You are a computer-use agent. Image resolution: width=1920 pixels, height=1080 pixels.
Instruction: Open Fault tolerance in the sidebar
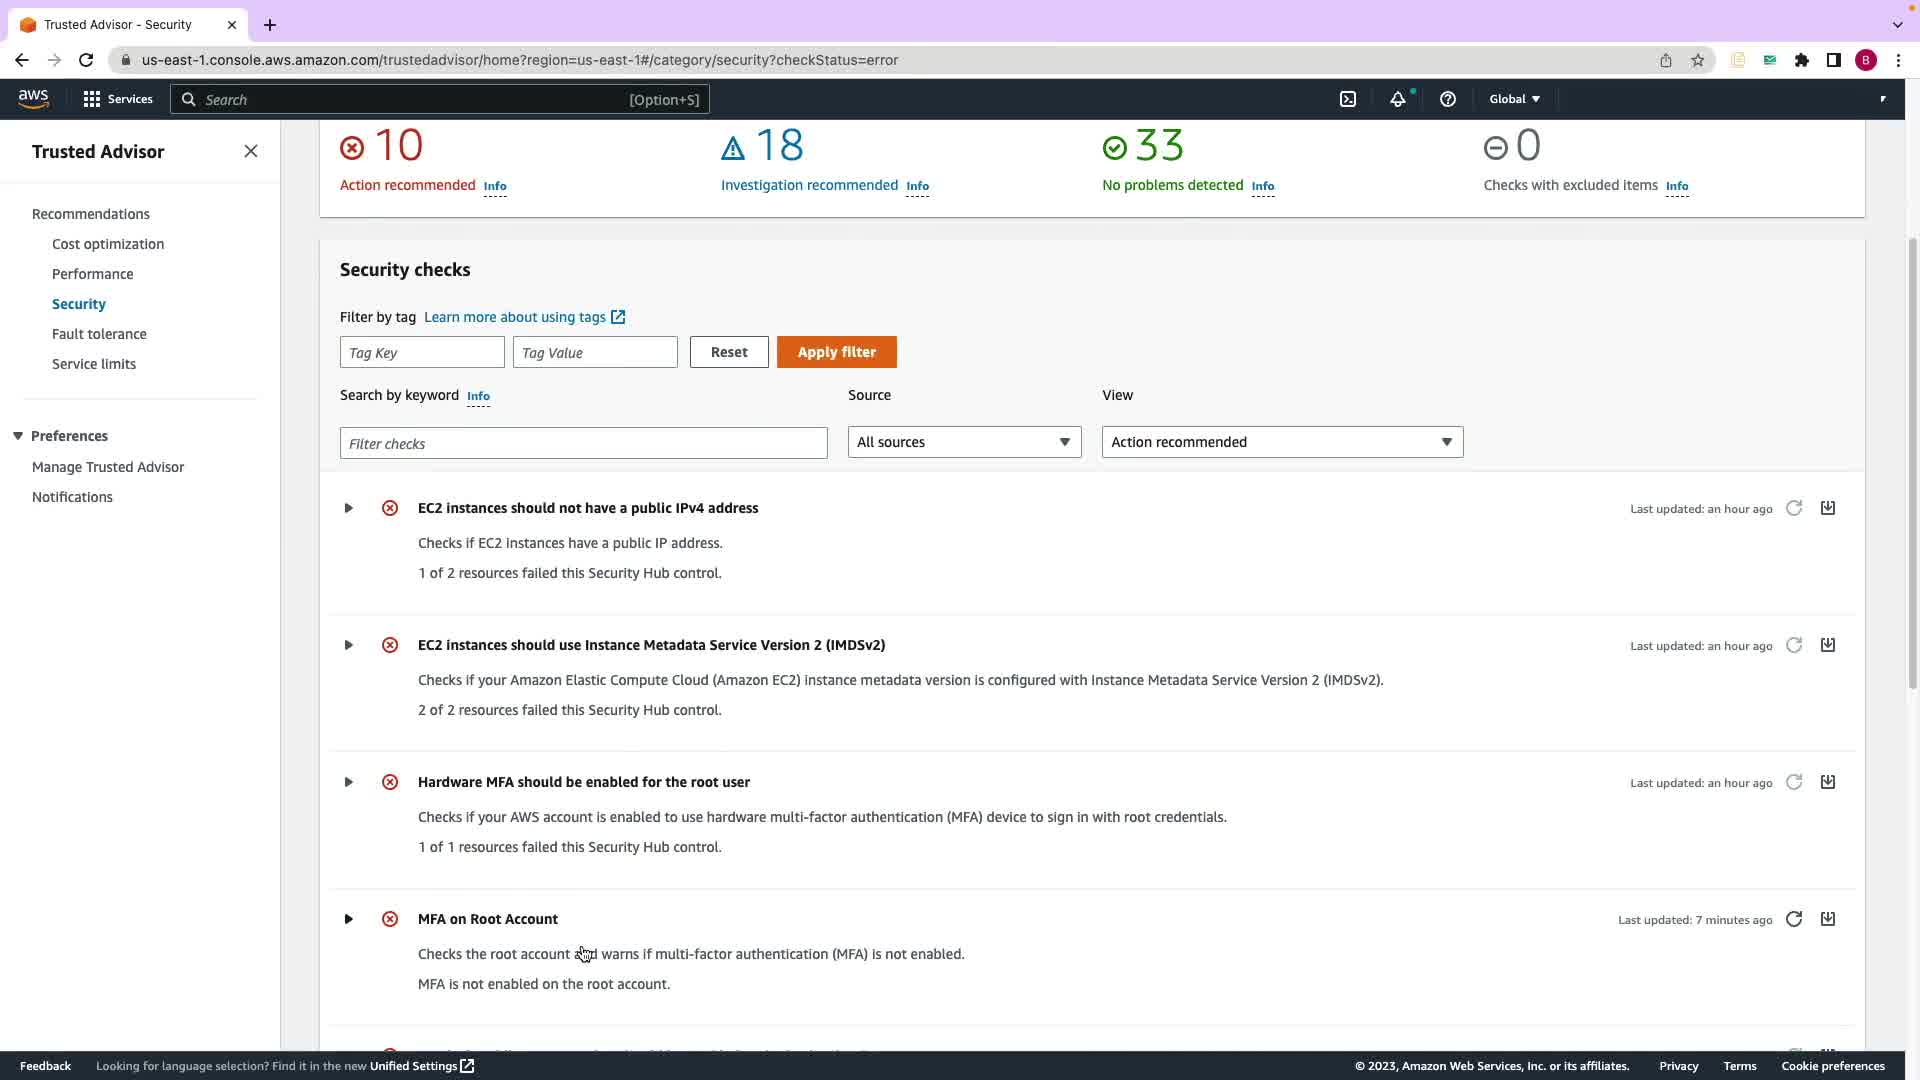(x=99, y=334)
